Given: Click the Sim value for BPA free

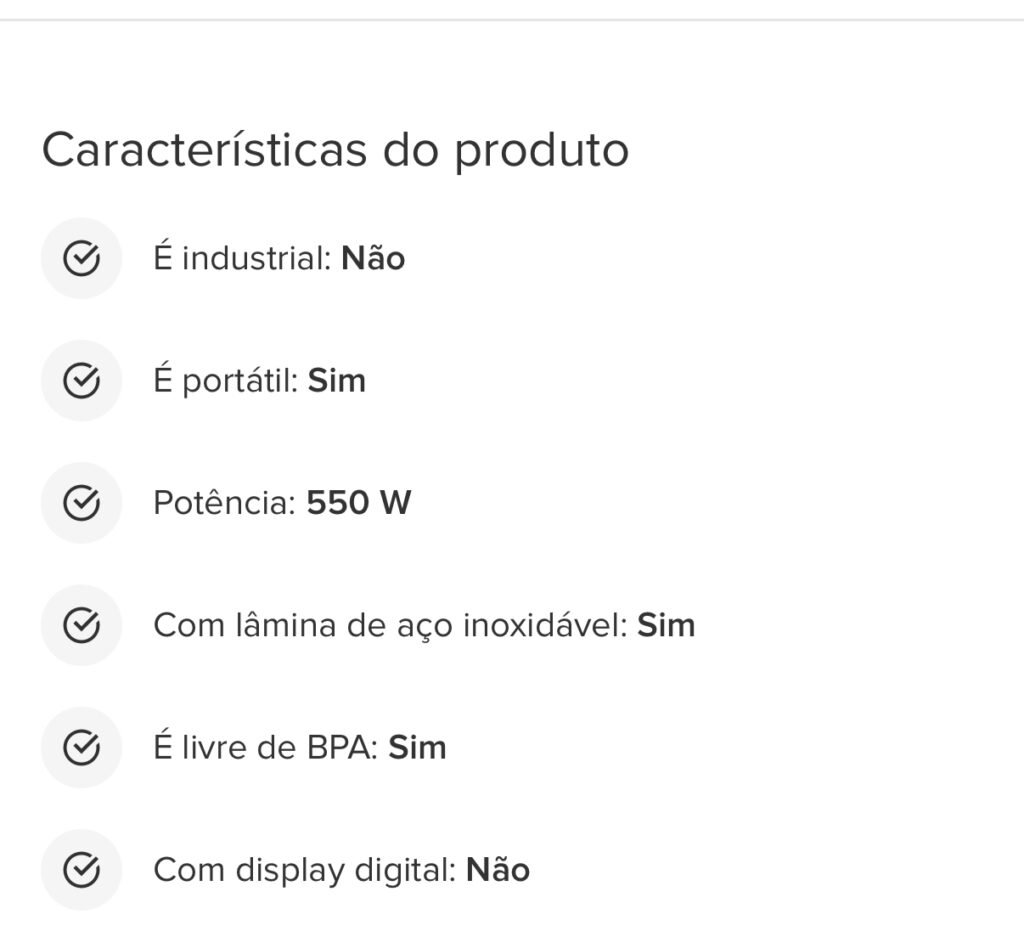Looking at the screenshot, I should click(417, 748).
